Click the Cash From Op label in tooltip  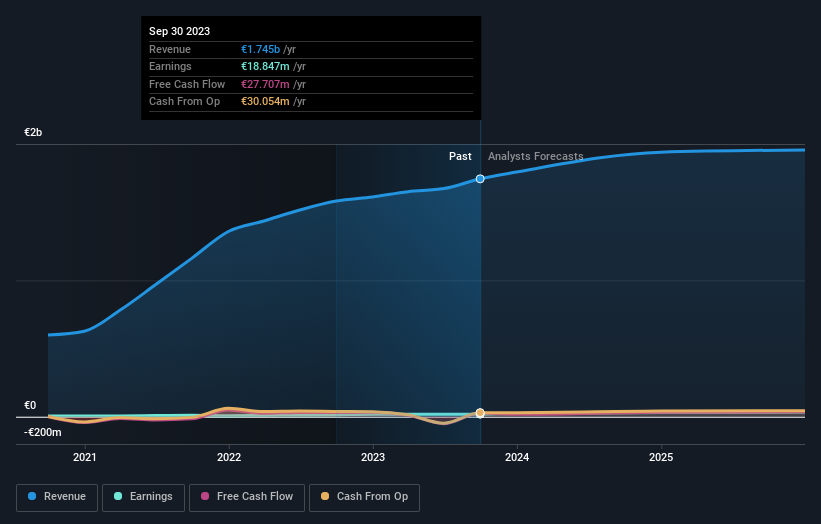184,102
